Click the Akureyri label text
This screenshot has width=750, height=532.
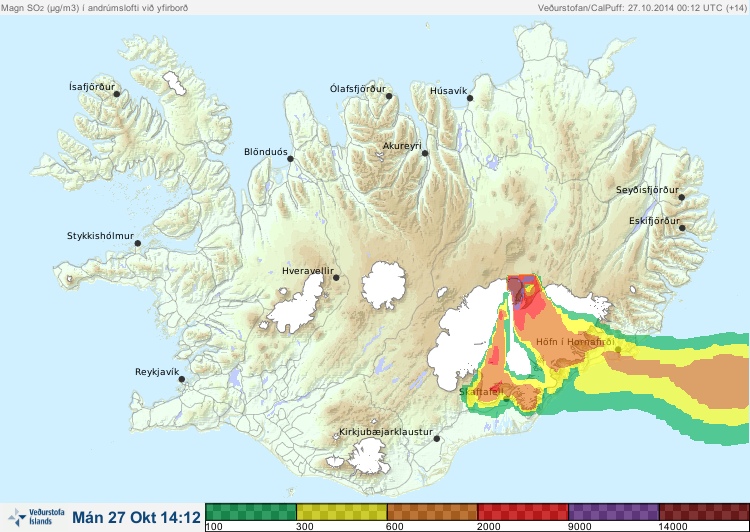(x=402, y=146)
